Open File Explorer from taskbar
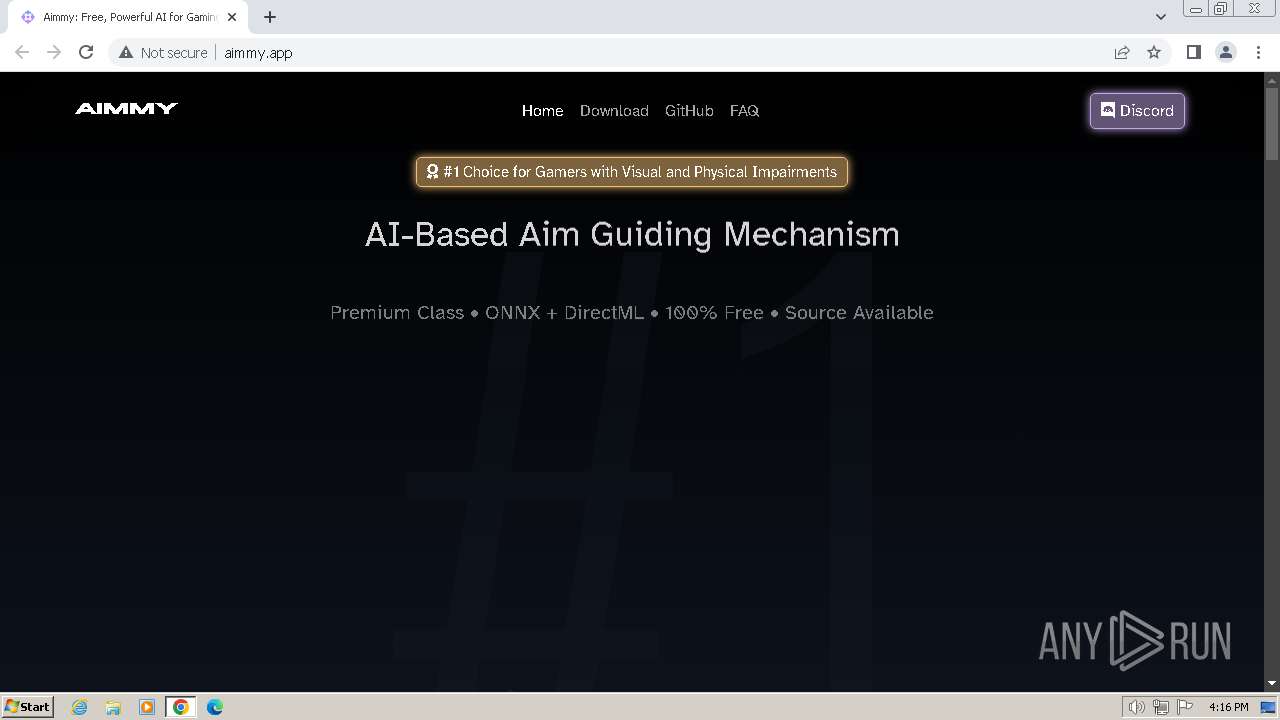 click(x=113, y=707)
